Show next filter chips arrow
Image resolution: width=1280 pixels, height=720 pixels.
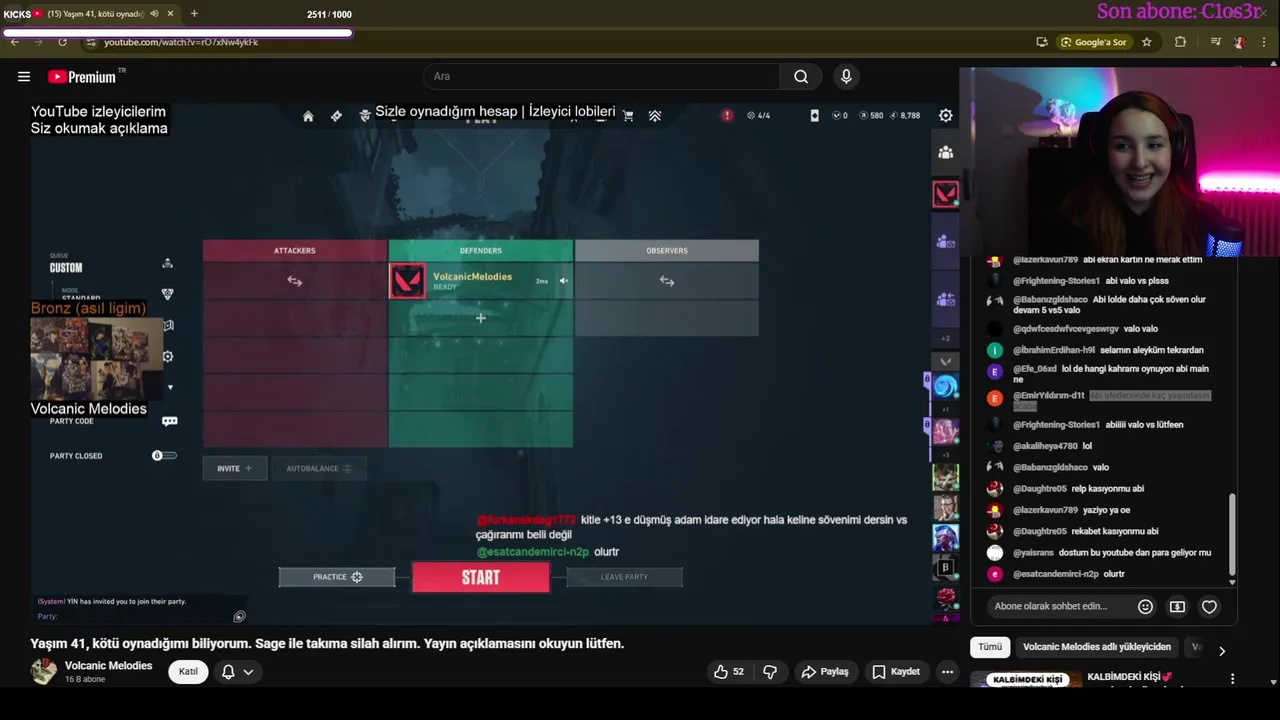click(1221, 650)
